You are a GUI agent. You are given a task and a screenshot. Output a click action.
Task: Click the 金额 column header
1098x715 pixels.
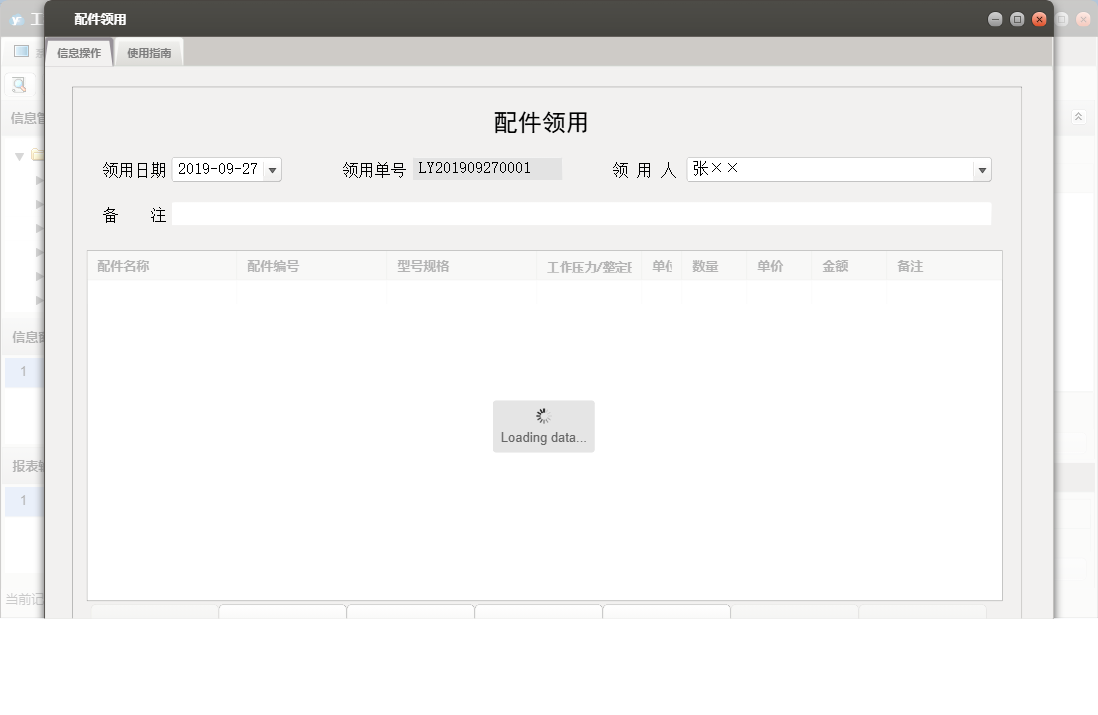point(836,265)
